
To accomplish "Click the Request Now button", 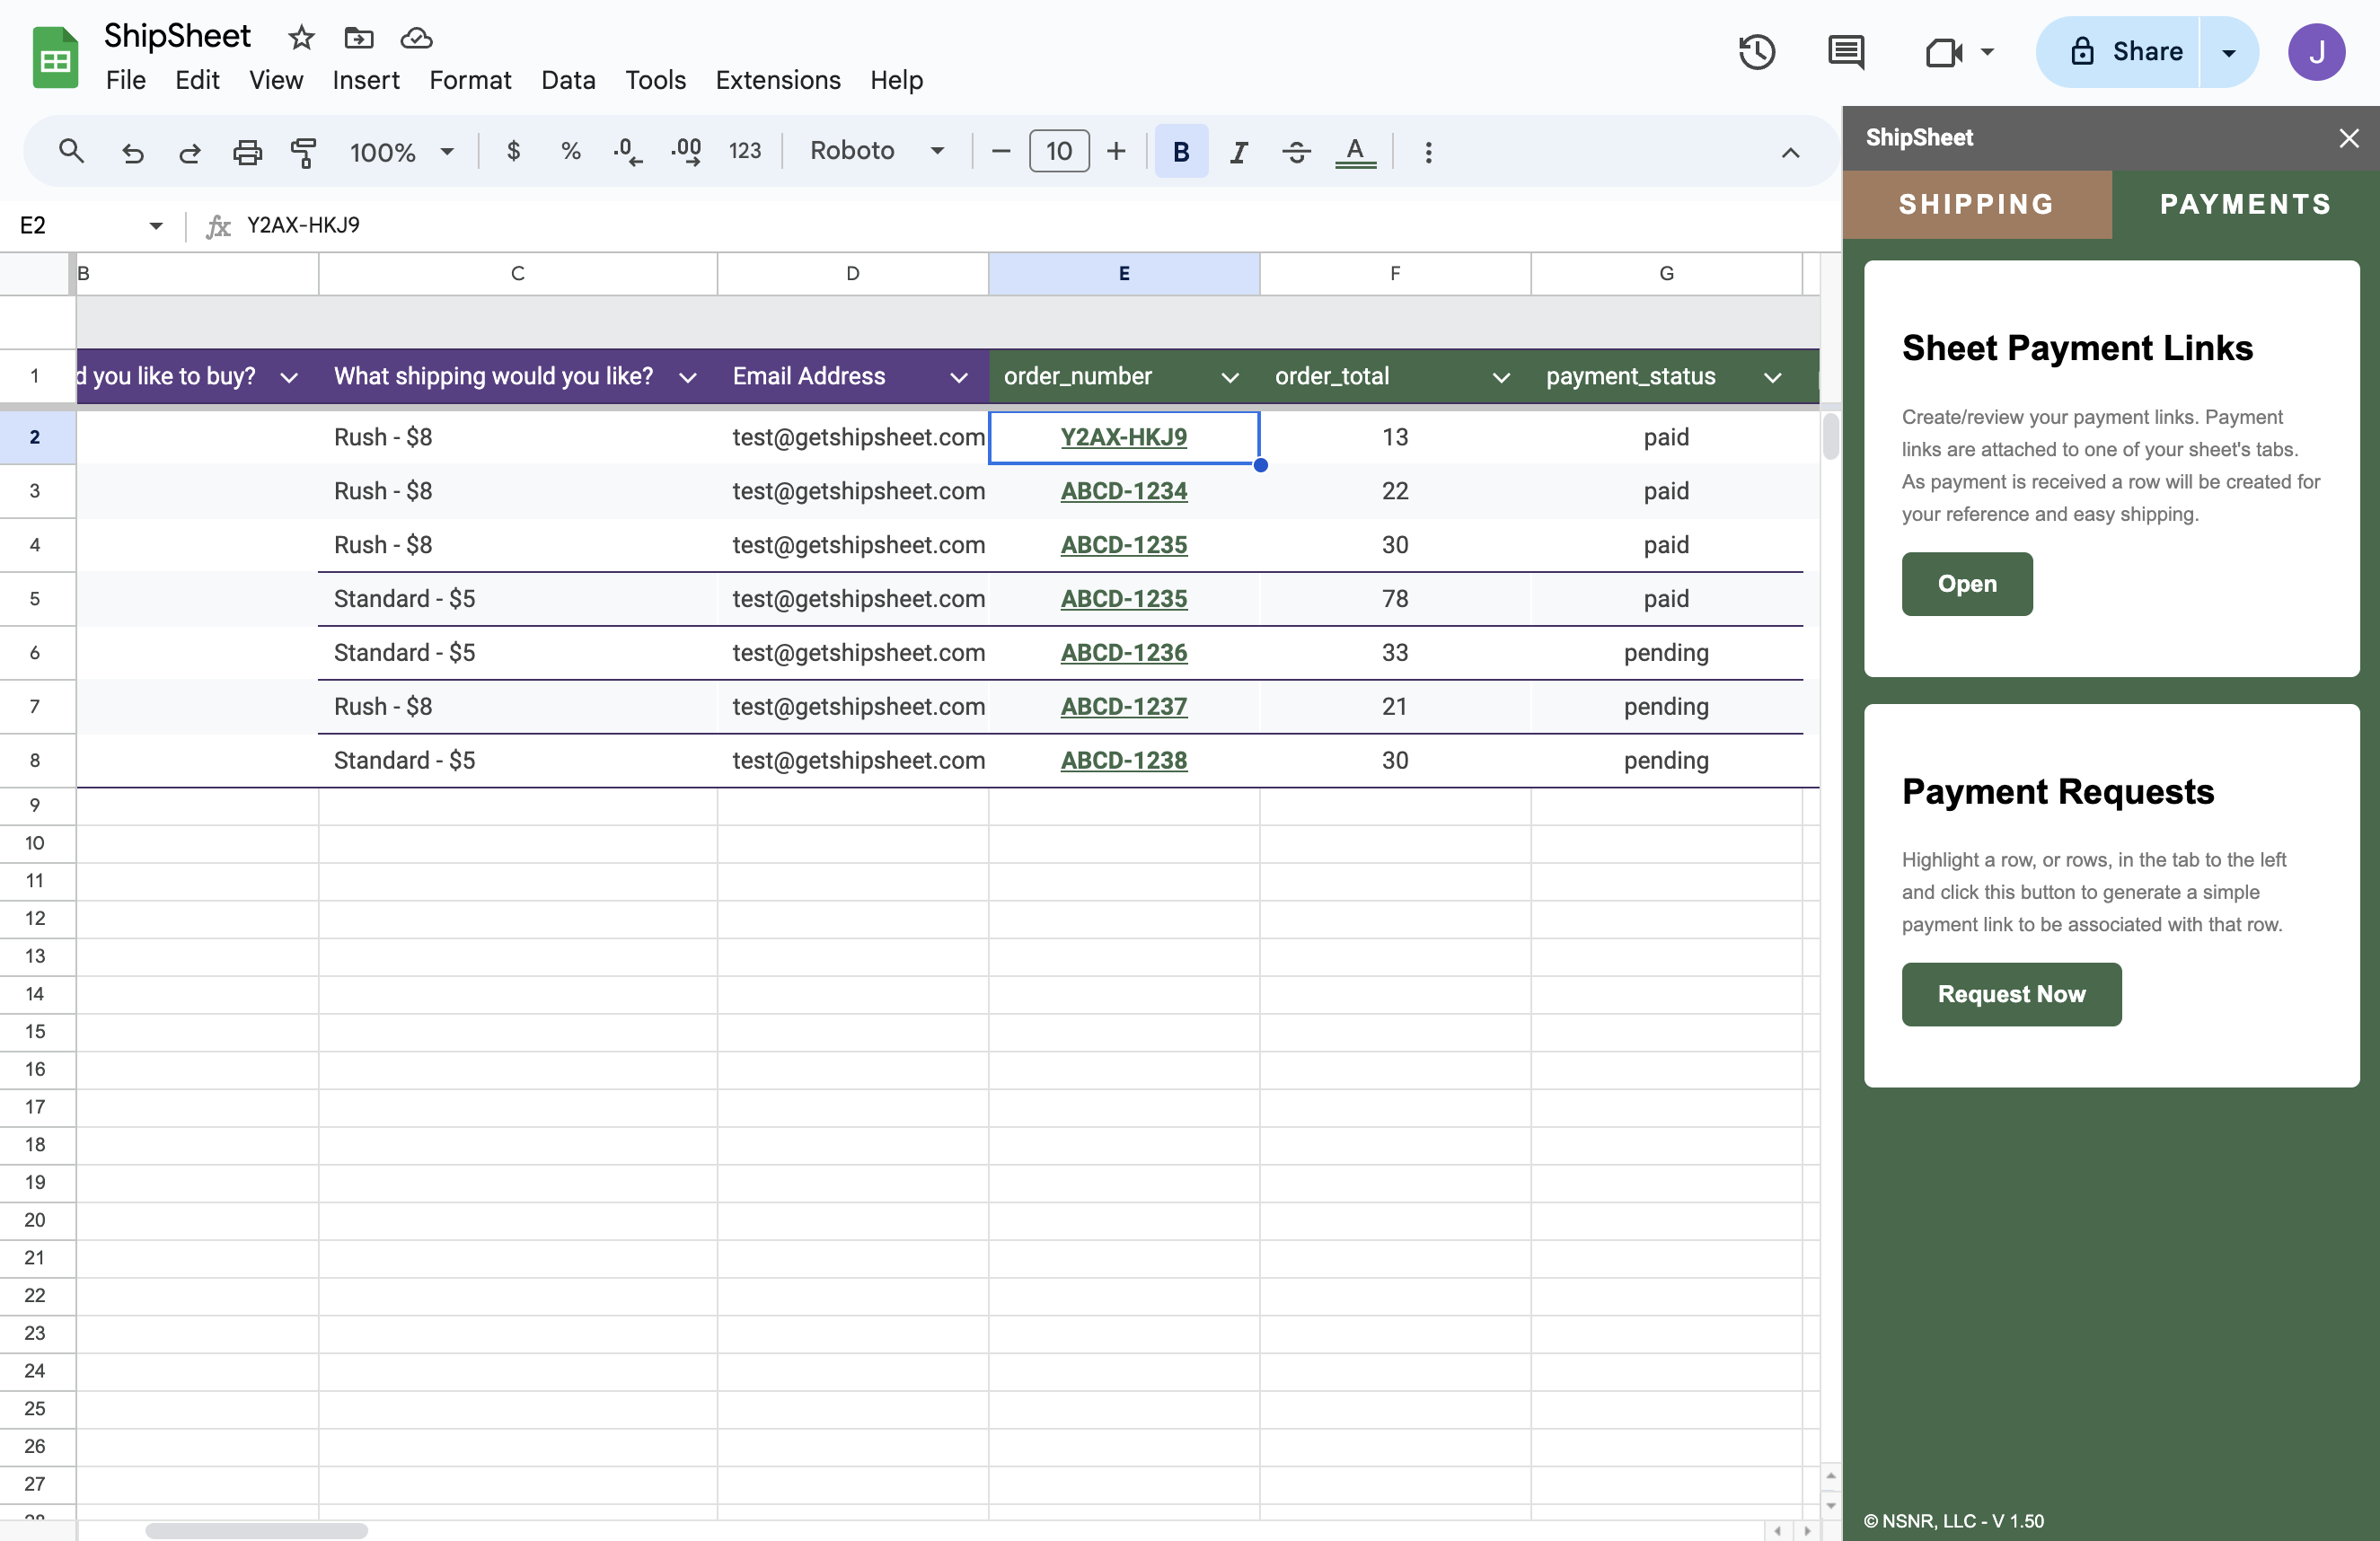I will (2011, 993).
